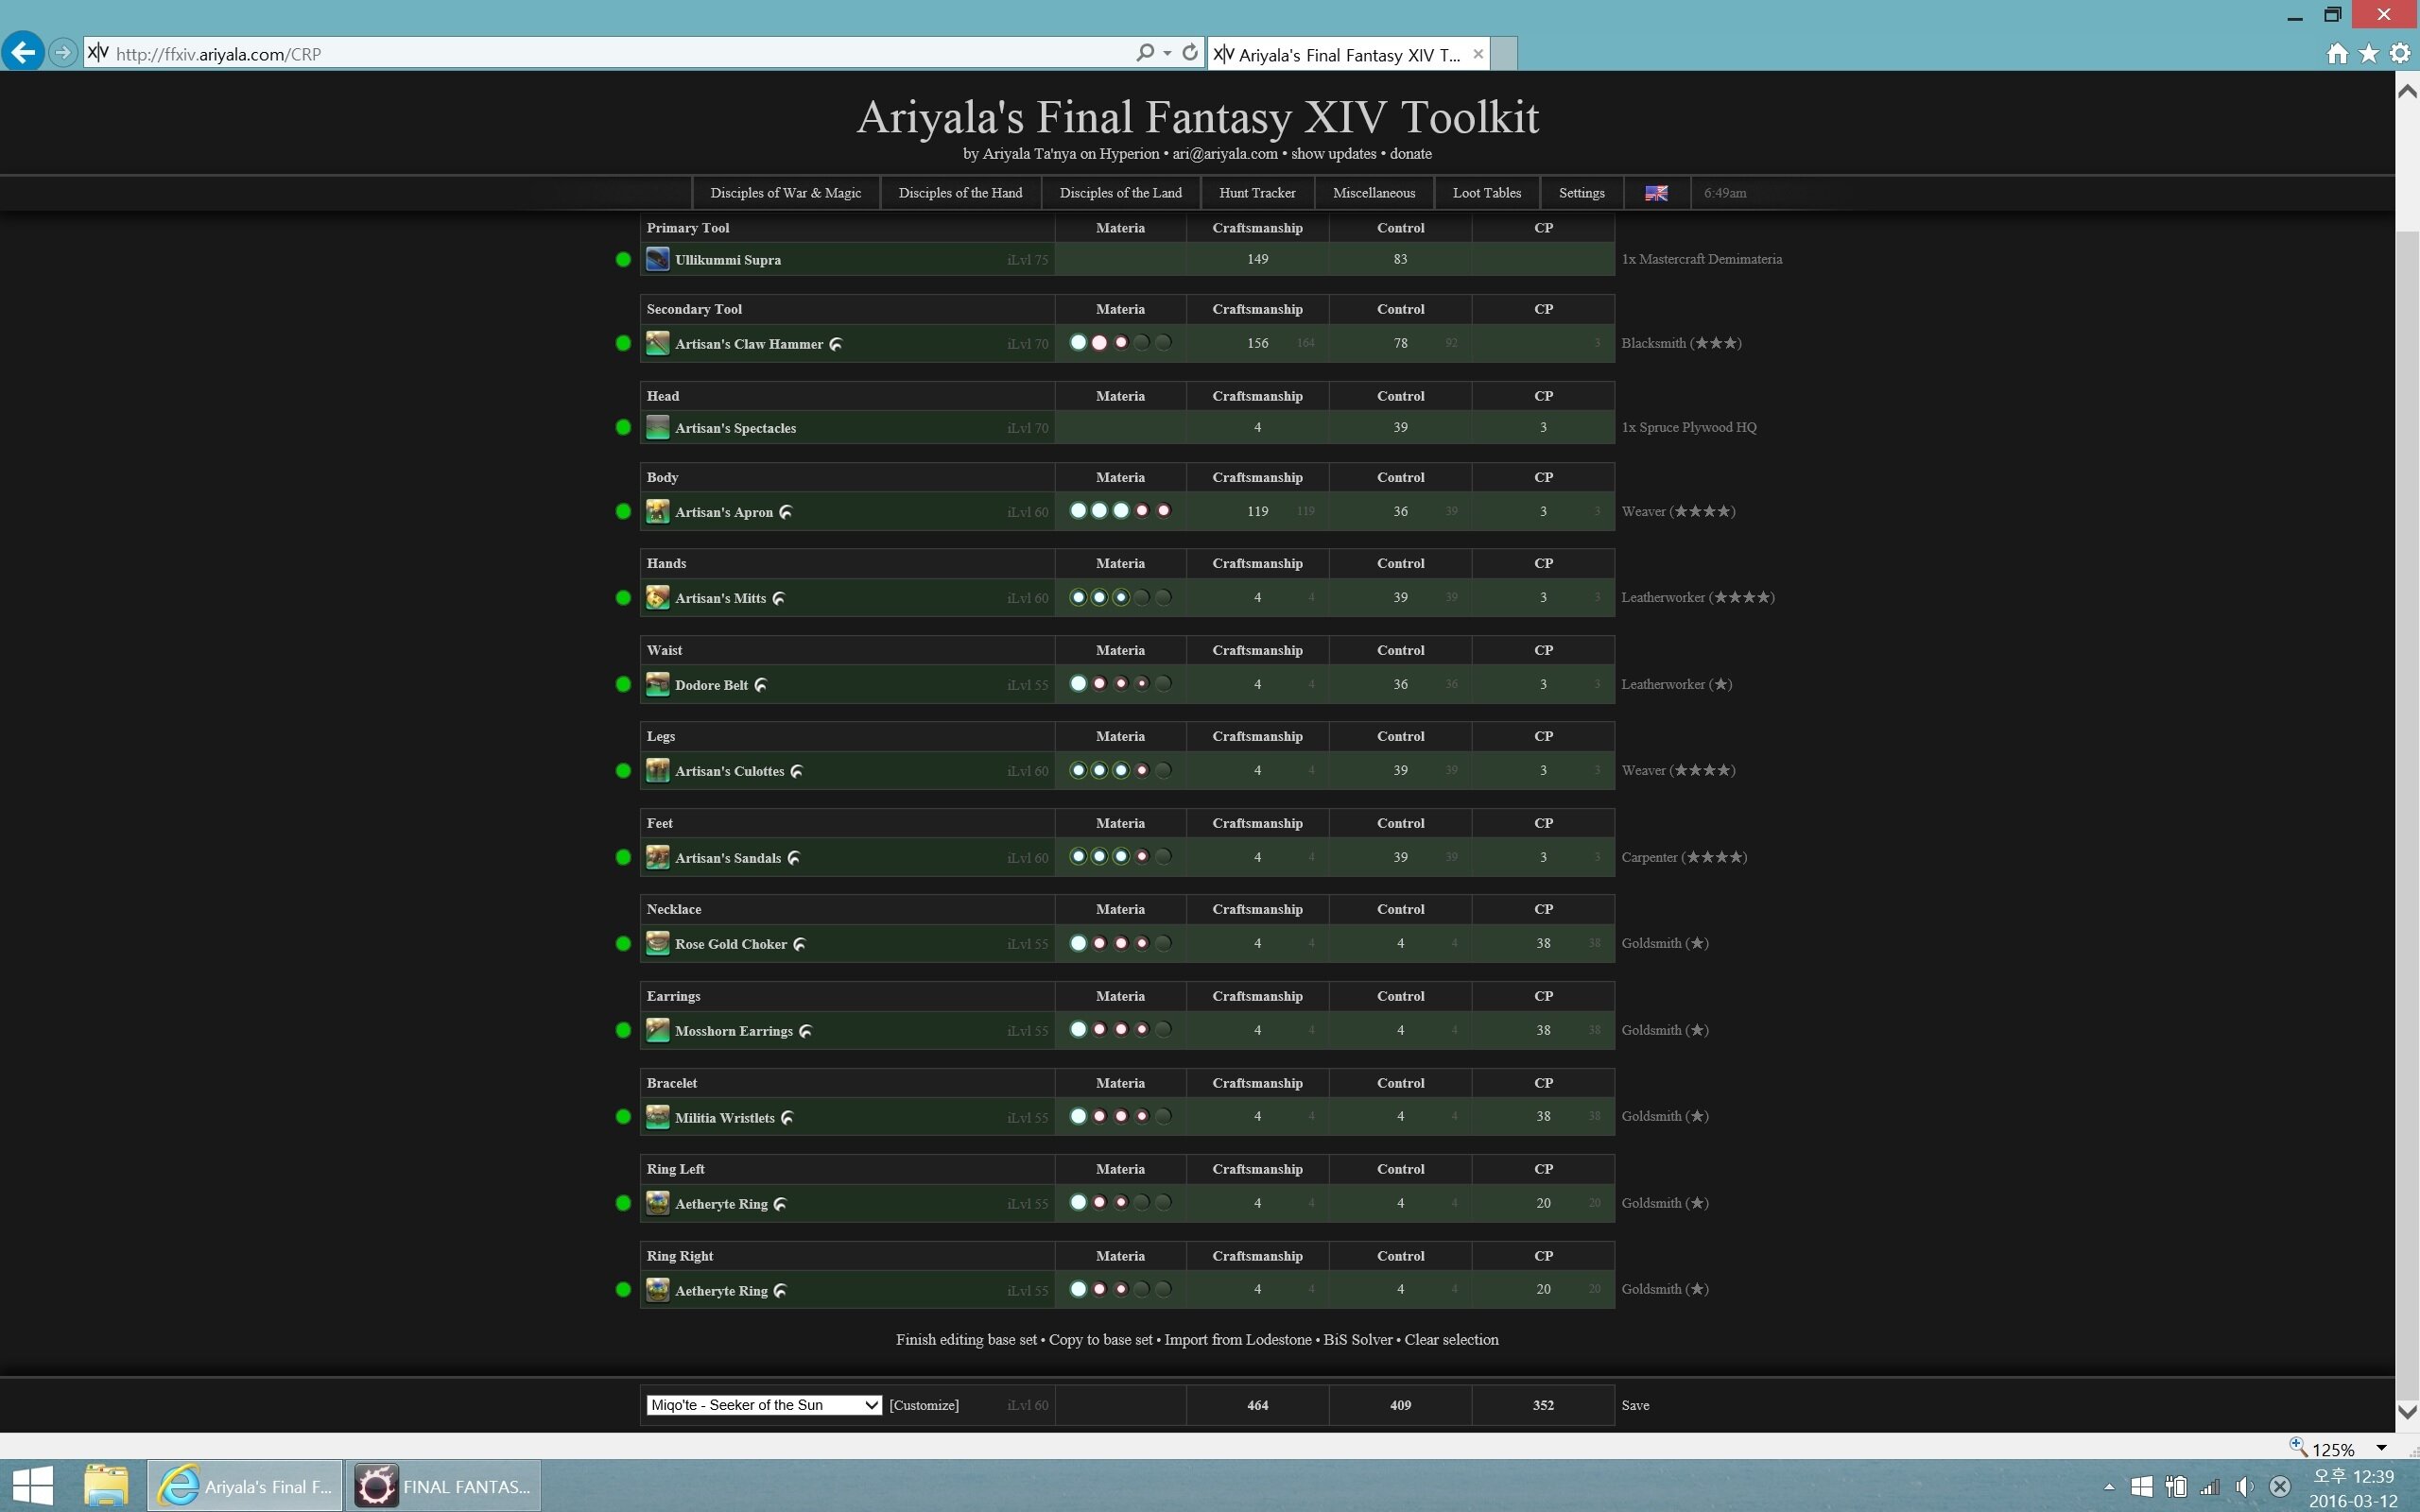Click the Artisan's Claw Hammer item icon
The height and width of the screenshot is (1512, 2420).
[x=657, y=343]
